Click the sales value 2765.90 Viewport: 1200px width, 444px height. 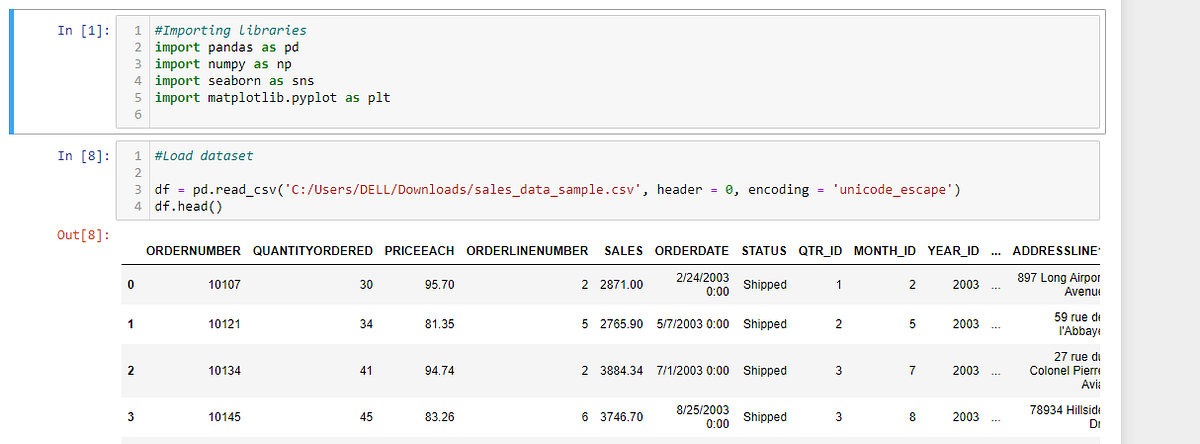pos(621,324)
